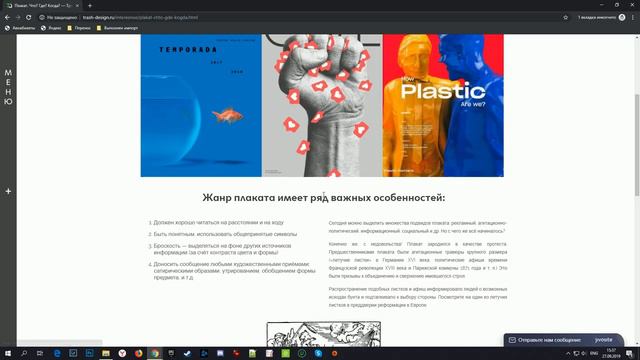
Task: Reload the page with the refresh icon
Action: [x=29, y=18]
